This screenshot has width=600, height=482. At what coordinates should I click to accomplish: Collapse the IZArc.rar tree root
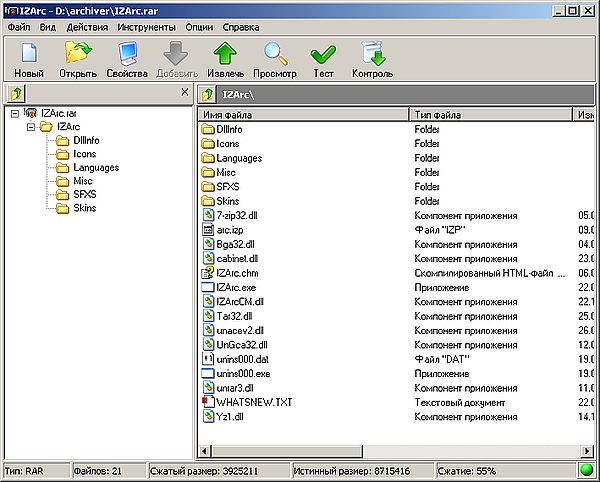(x=15, y=114)
